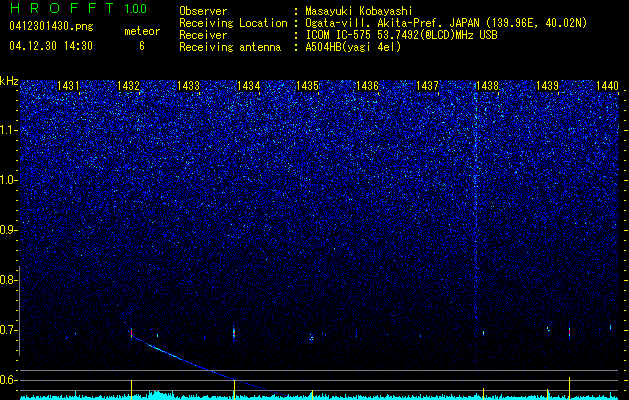Click the 0.7 frequency axis label
Viewport: 629px width, 400px height.
(x=9, y=330)
